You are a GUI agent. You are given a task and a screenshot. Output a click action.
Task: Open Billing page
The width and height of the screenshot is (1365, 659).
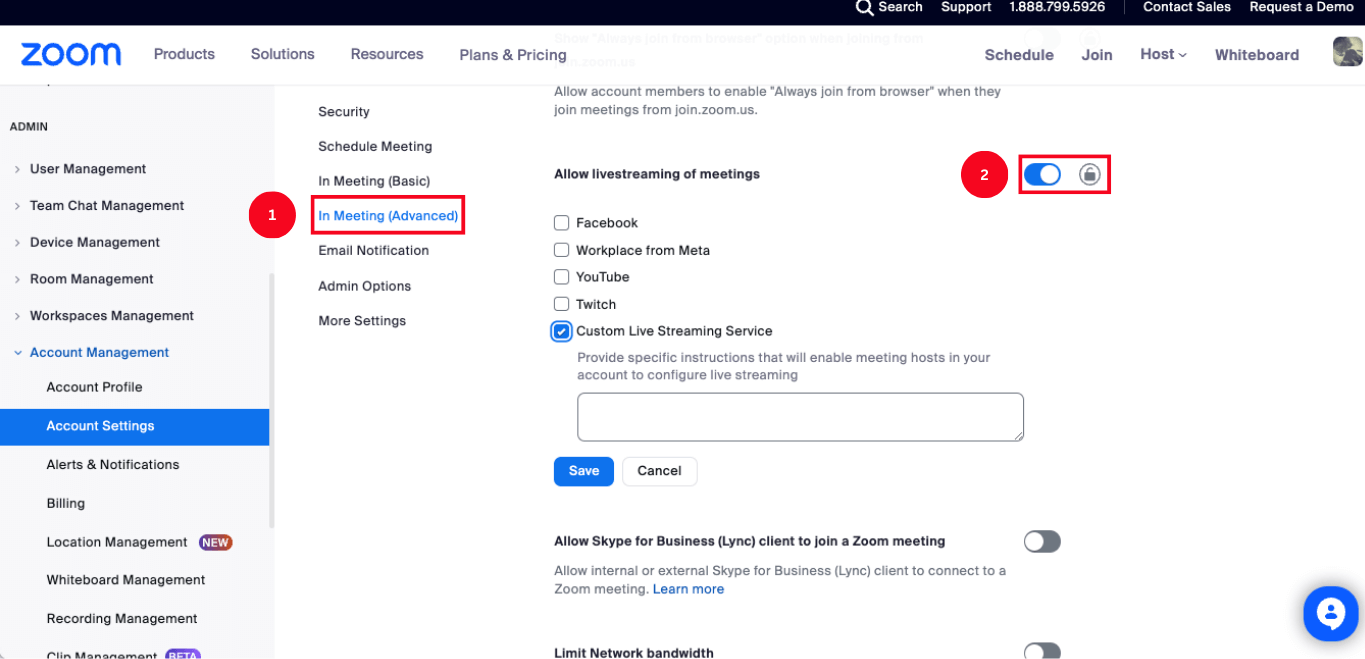[x=66, y=504]
